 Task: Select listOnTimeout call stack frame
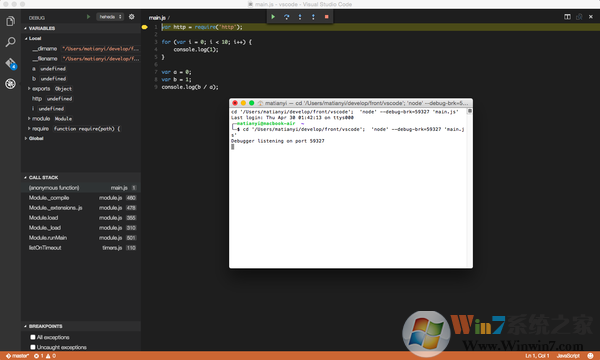[81, 248]
